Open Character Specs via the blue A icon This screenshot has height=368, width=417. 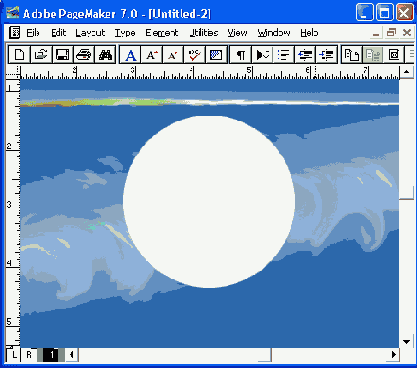[130, 55]
